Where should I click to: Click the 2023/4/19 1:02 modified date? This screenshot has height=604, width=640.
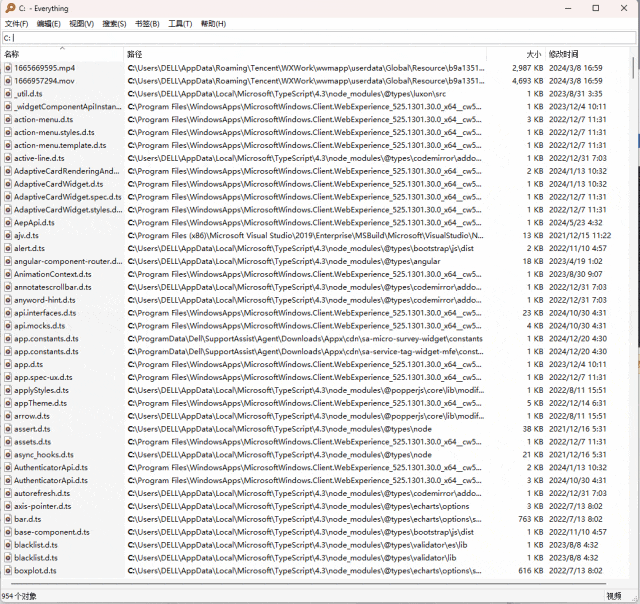coord(576,261)
